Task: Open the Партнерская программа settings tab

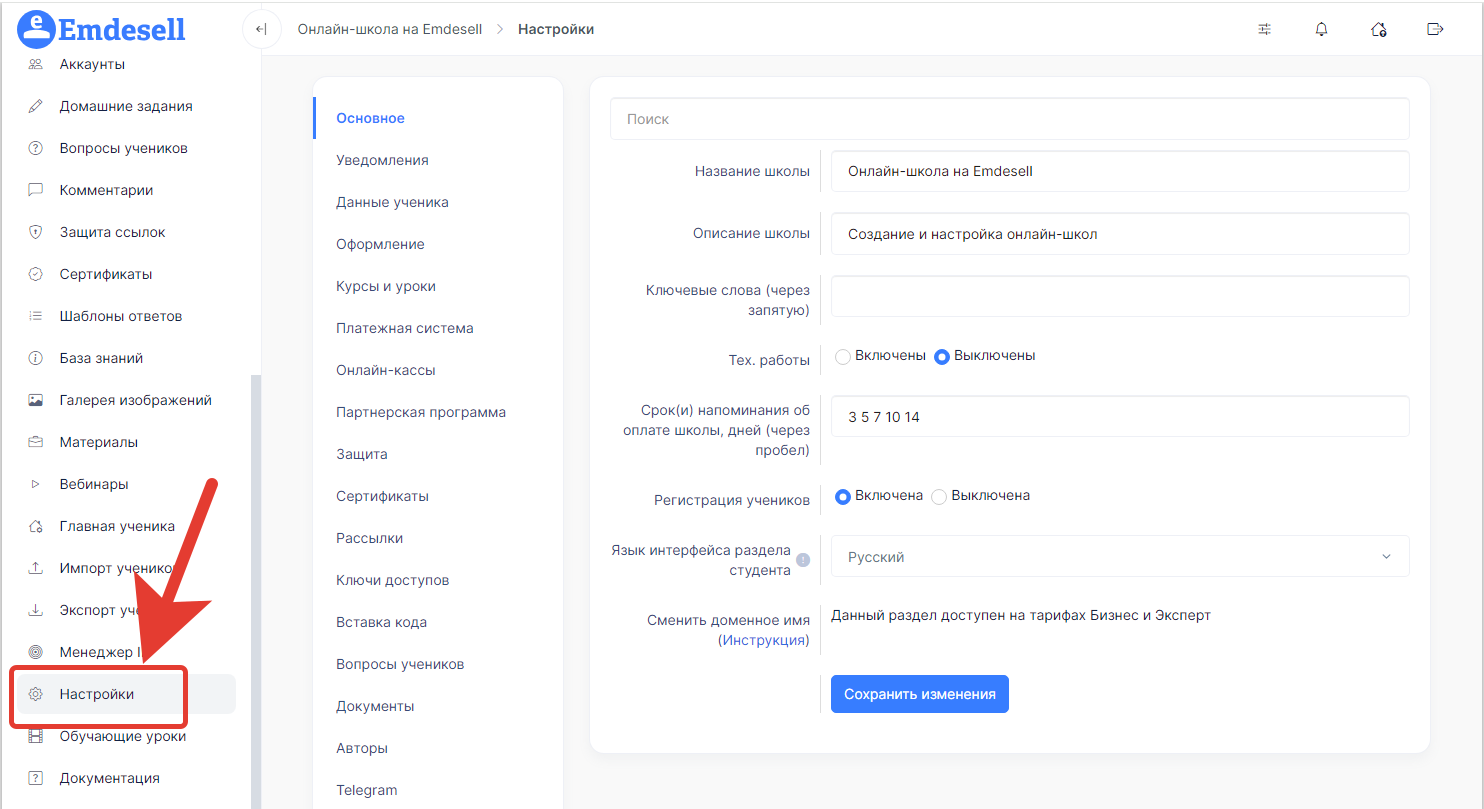Action: point(421,412)
